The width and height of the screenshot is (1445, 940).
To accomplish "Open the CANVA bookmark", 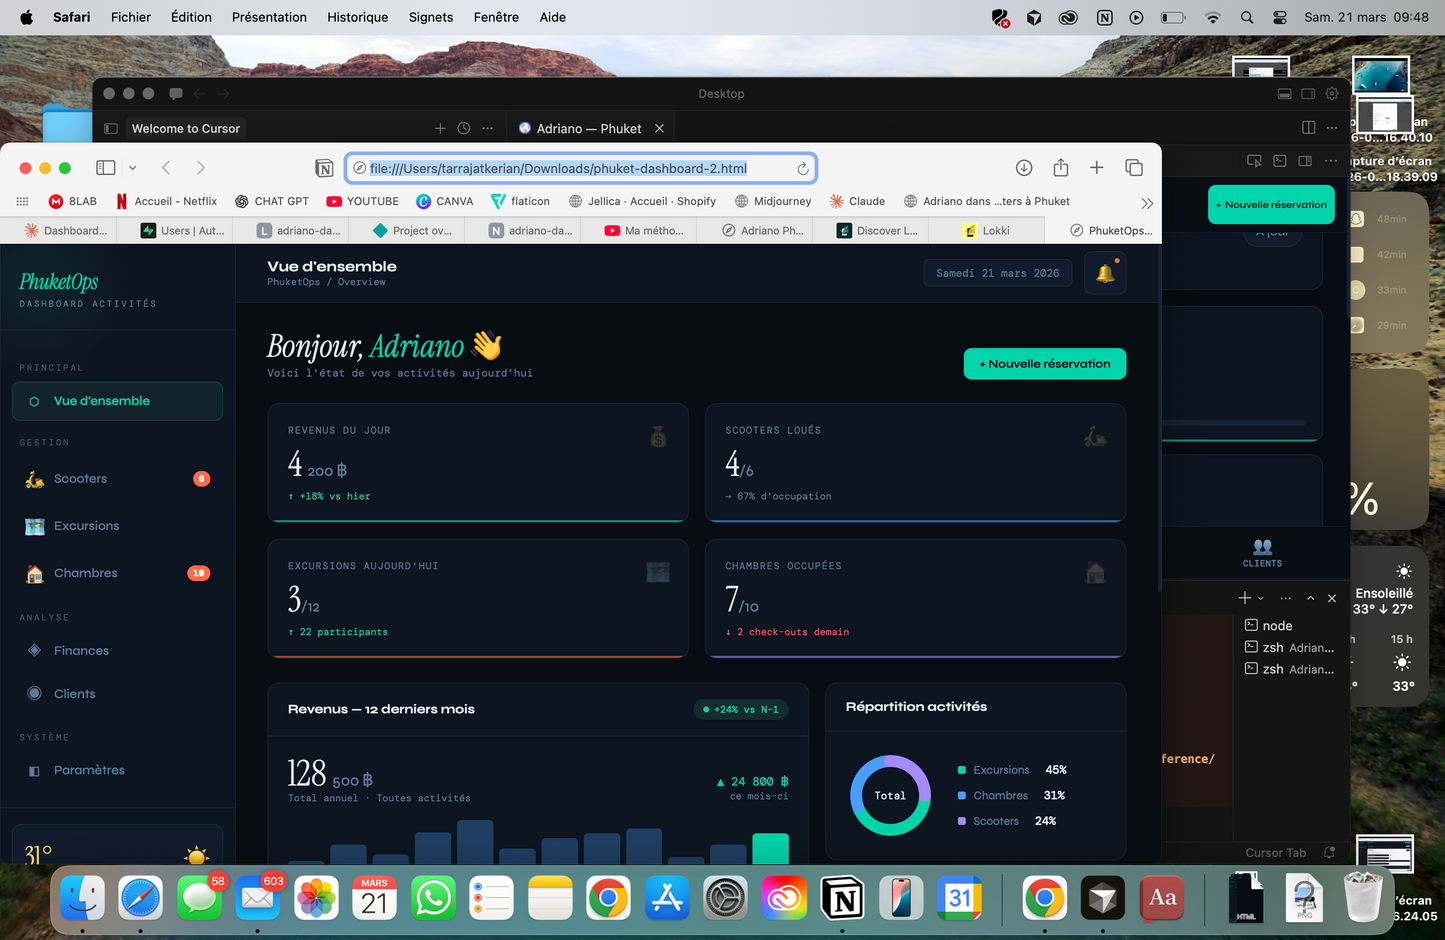I will 445,201.
